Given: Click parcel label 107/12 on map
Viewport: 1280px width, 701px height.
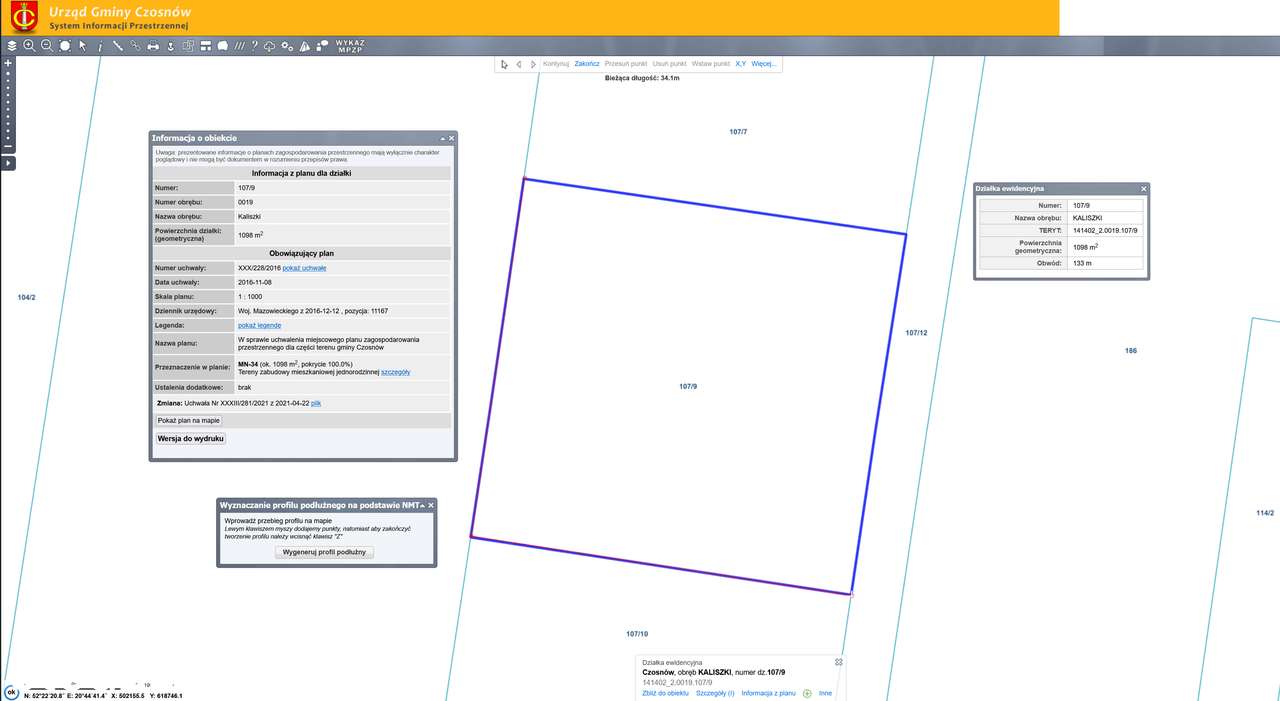Looking at the screenshot, I should coord(917,333).
